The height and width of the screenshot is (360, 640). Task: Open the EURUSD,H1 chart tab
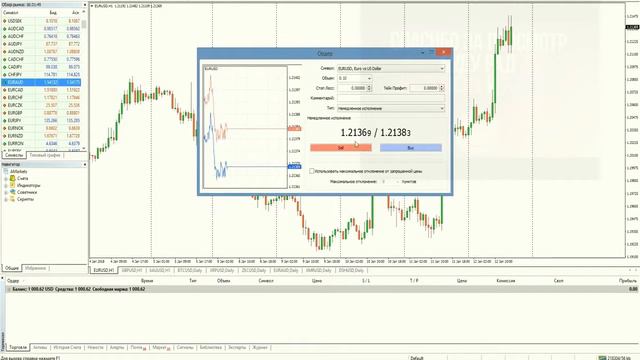pos(104,271)
